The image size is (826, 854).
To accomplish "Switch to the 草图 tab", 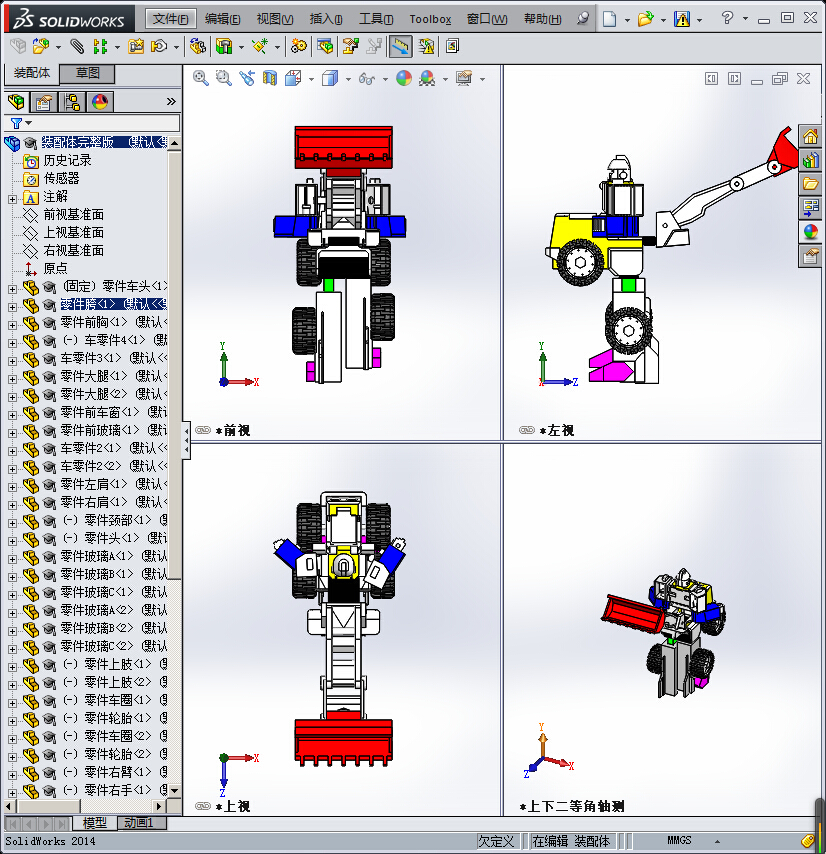I will click(x=87, y=73).
